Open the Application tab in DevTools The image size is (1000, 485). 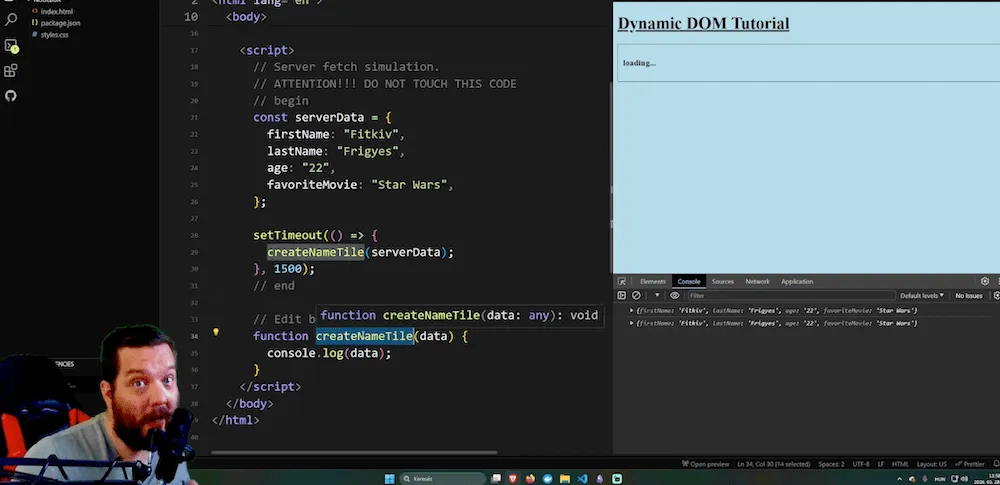click(797, 281)
